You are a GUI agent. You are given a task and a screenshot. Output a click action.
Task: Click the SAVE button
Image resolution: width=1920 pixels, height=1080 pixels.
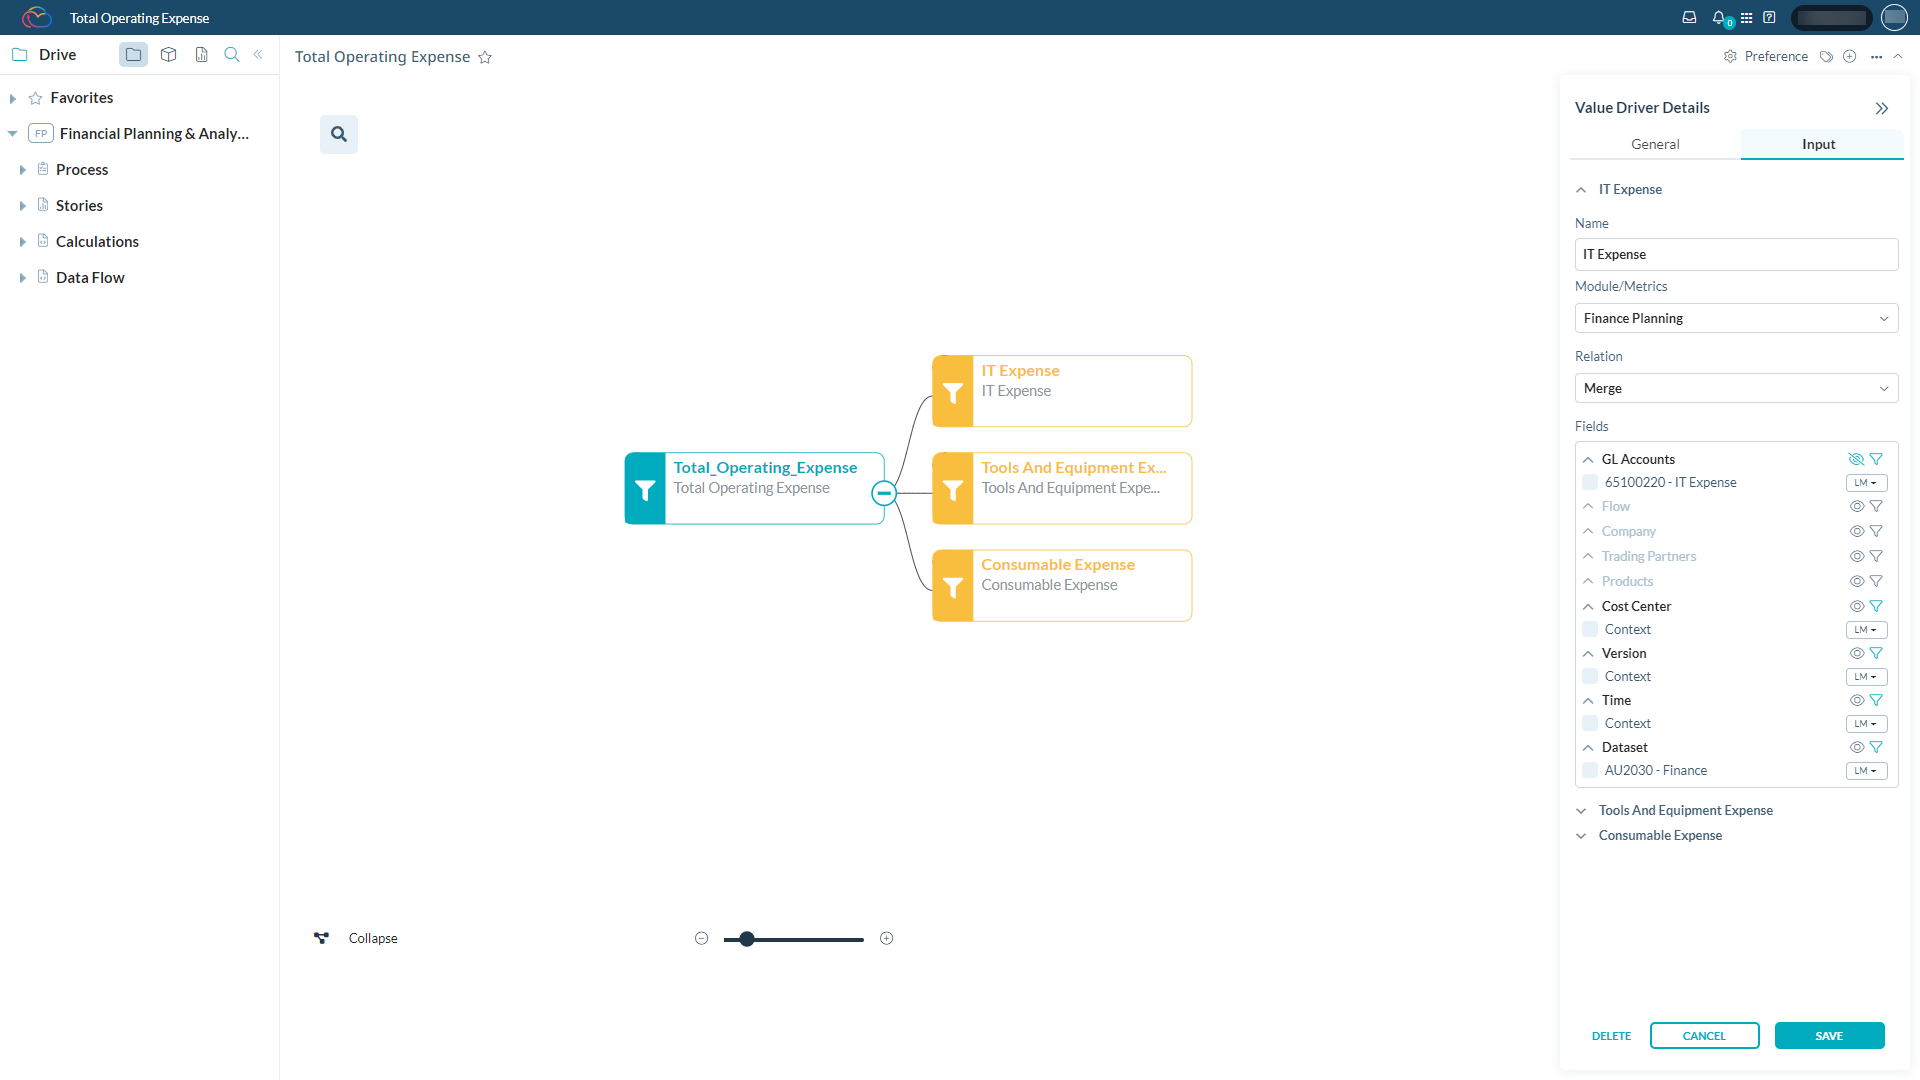tap(1829, 1036)
